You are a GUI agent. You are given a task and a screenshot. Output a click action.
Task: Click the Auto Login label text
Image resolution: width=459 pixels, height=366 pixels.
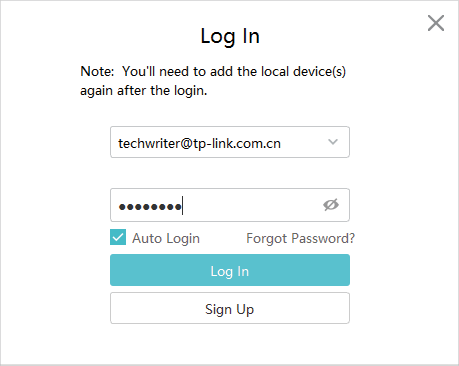click(166, 239)
